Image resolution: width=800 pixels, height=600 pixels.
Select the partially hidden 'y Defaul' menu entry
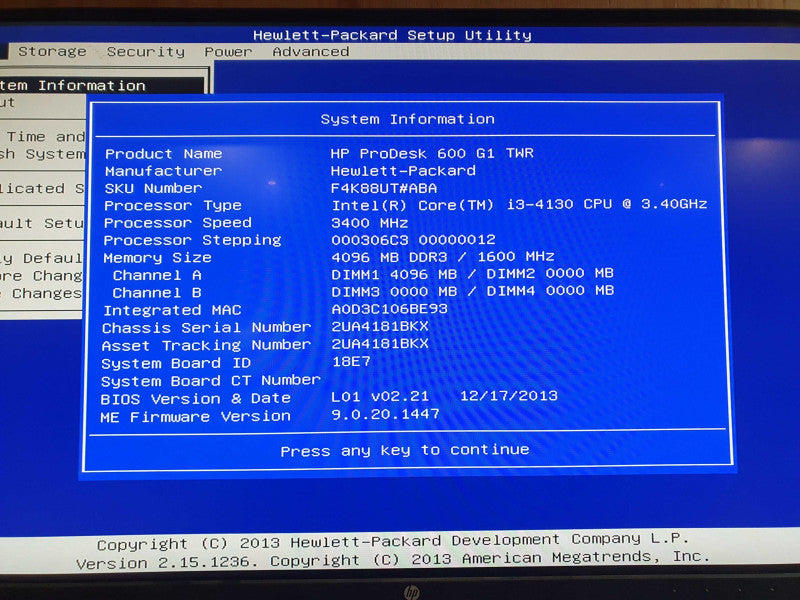[41, 258]
